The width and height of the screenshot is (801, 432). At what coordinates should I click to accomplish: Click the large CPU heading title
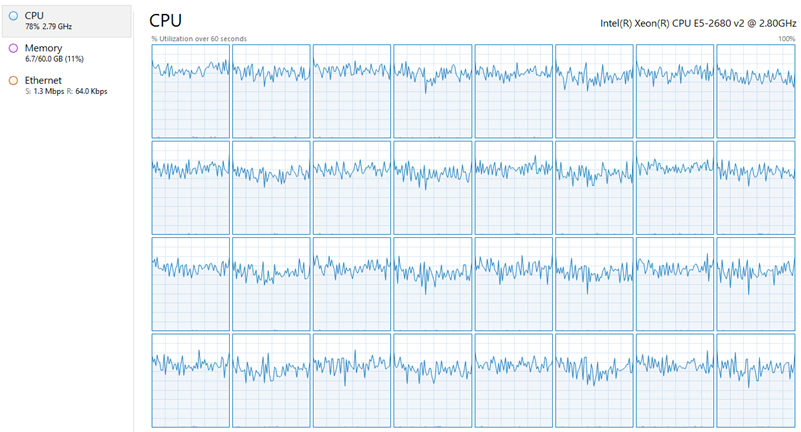pos(165,20)
